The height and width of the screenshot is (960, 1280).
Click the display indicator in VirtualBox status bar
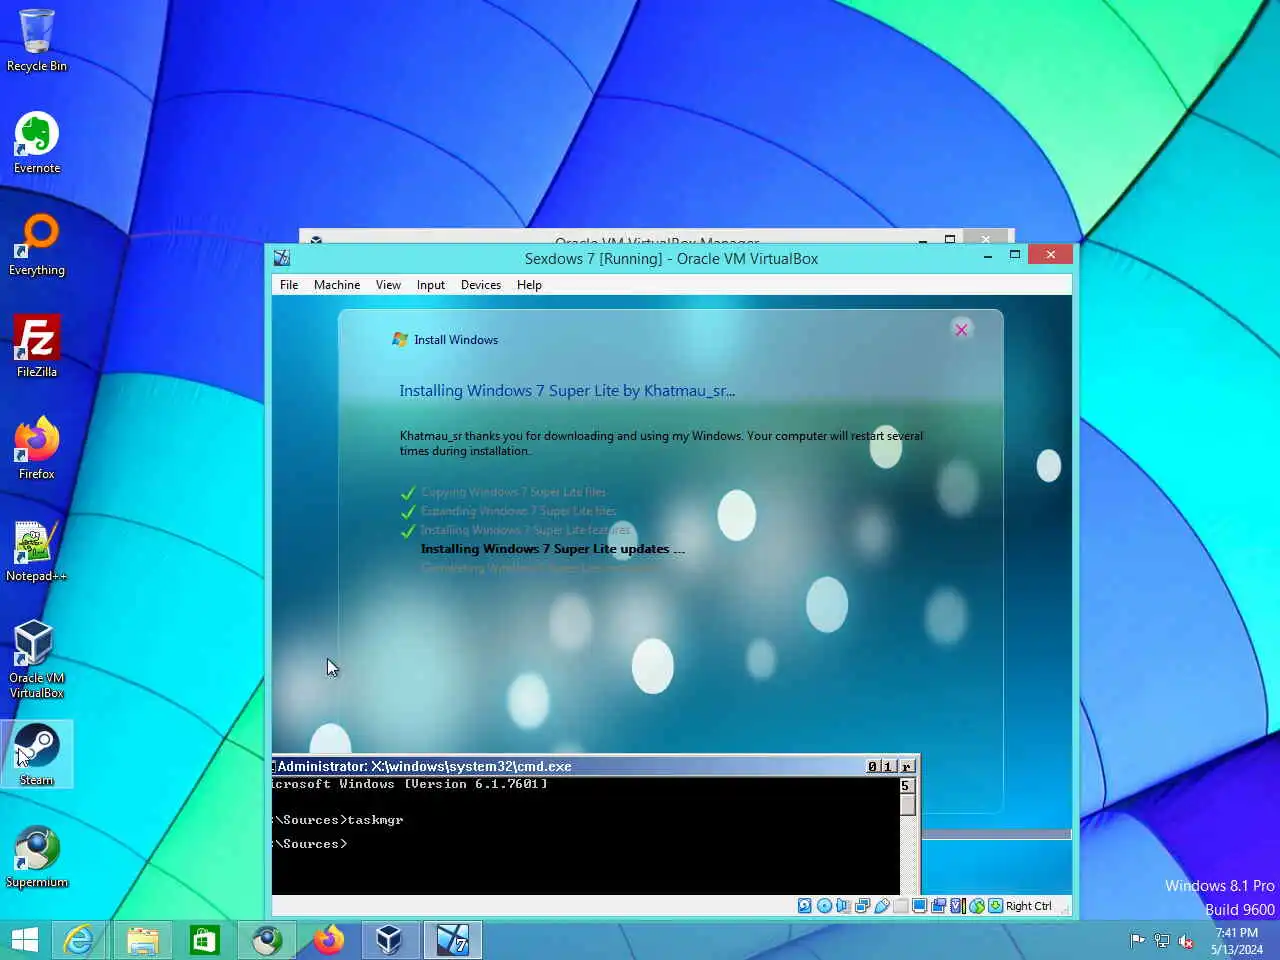pyautogui.click(x=919, y=906)
